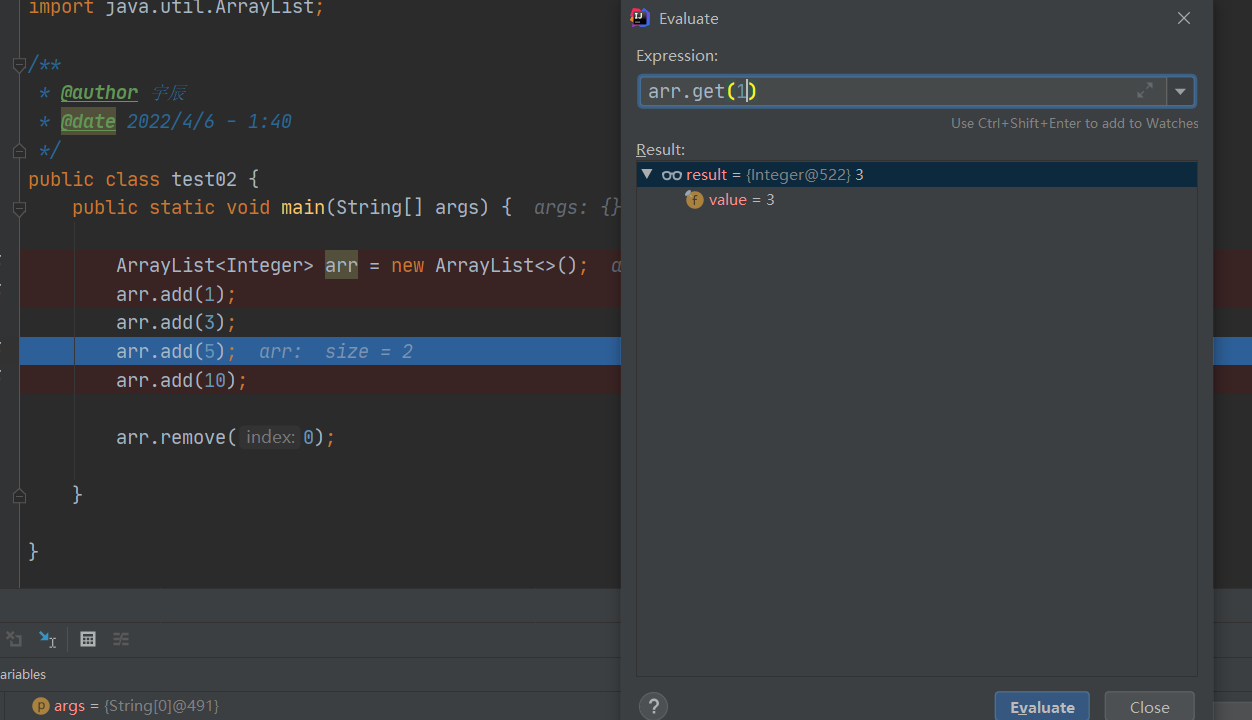Open Evaluate Expression calculator icon in debugger toolbar
1252x720 pixels.
[x=88, y=639]
